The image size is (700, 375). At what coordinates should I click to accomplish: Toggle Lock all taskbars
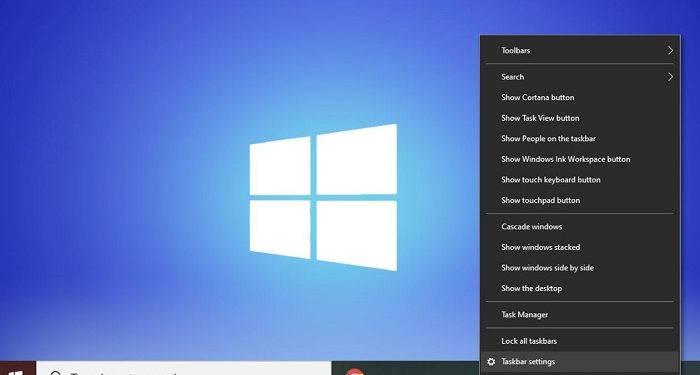click(580, 341)
